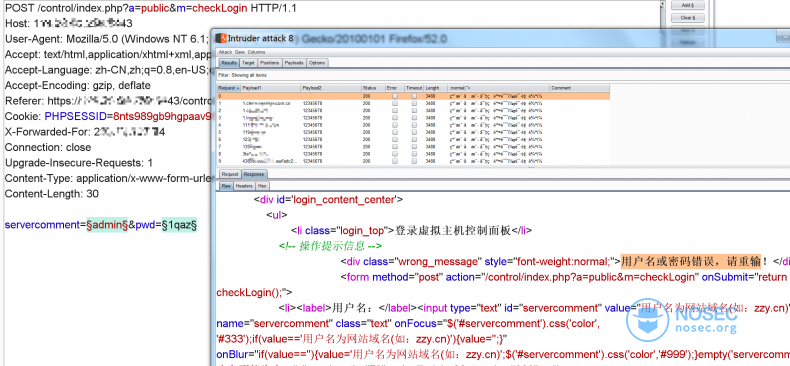Viewport: 790px width, 366px height.
Task: Open the Columns menu
Action: click(256, 52)
